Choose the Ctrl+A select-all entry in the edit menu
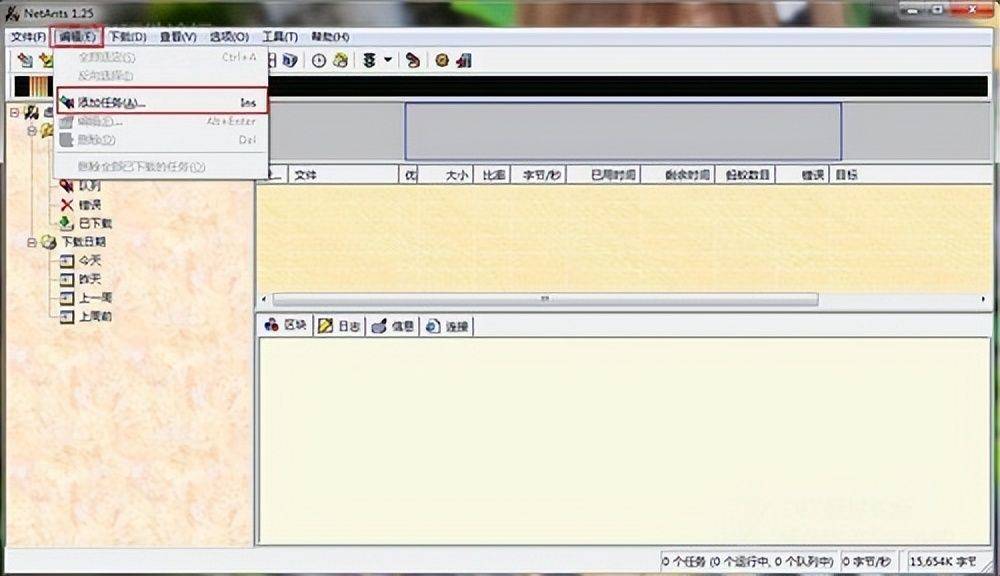The width and height of the screenshot is (1000, 576). 162,57
